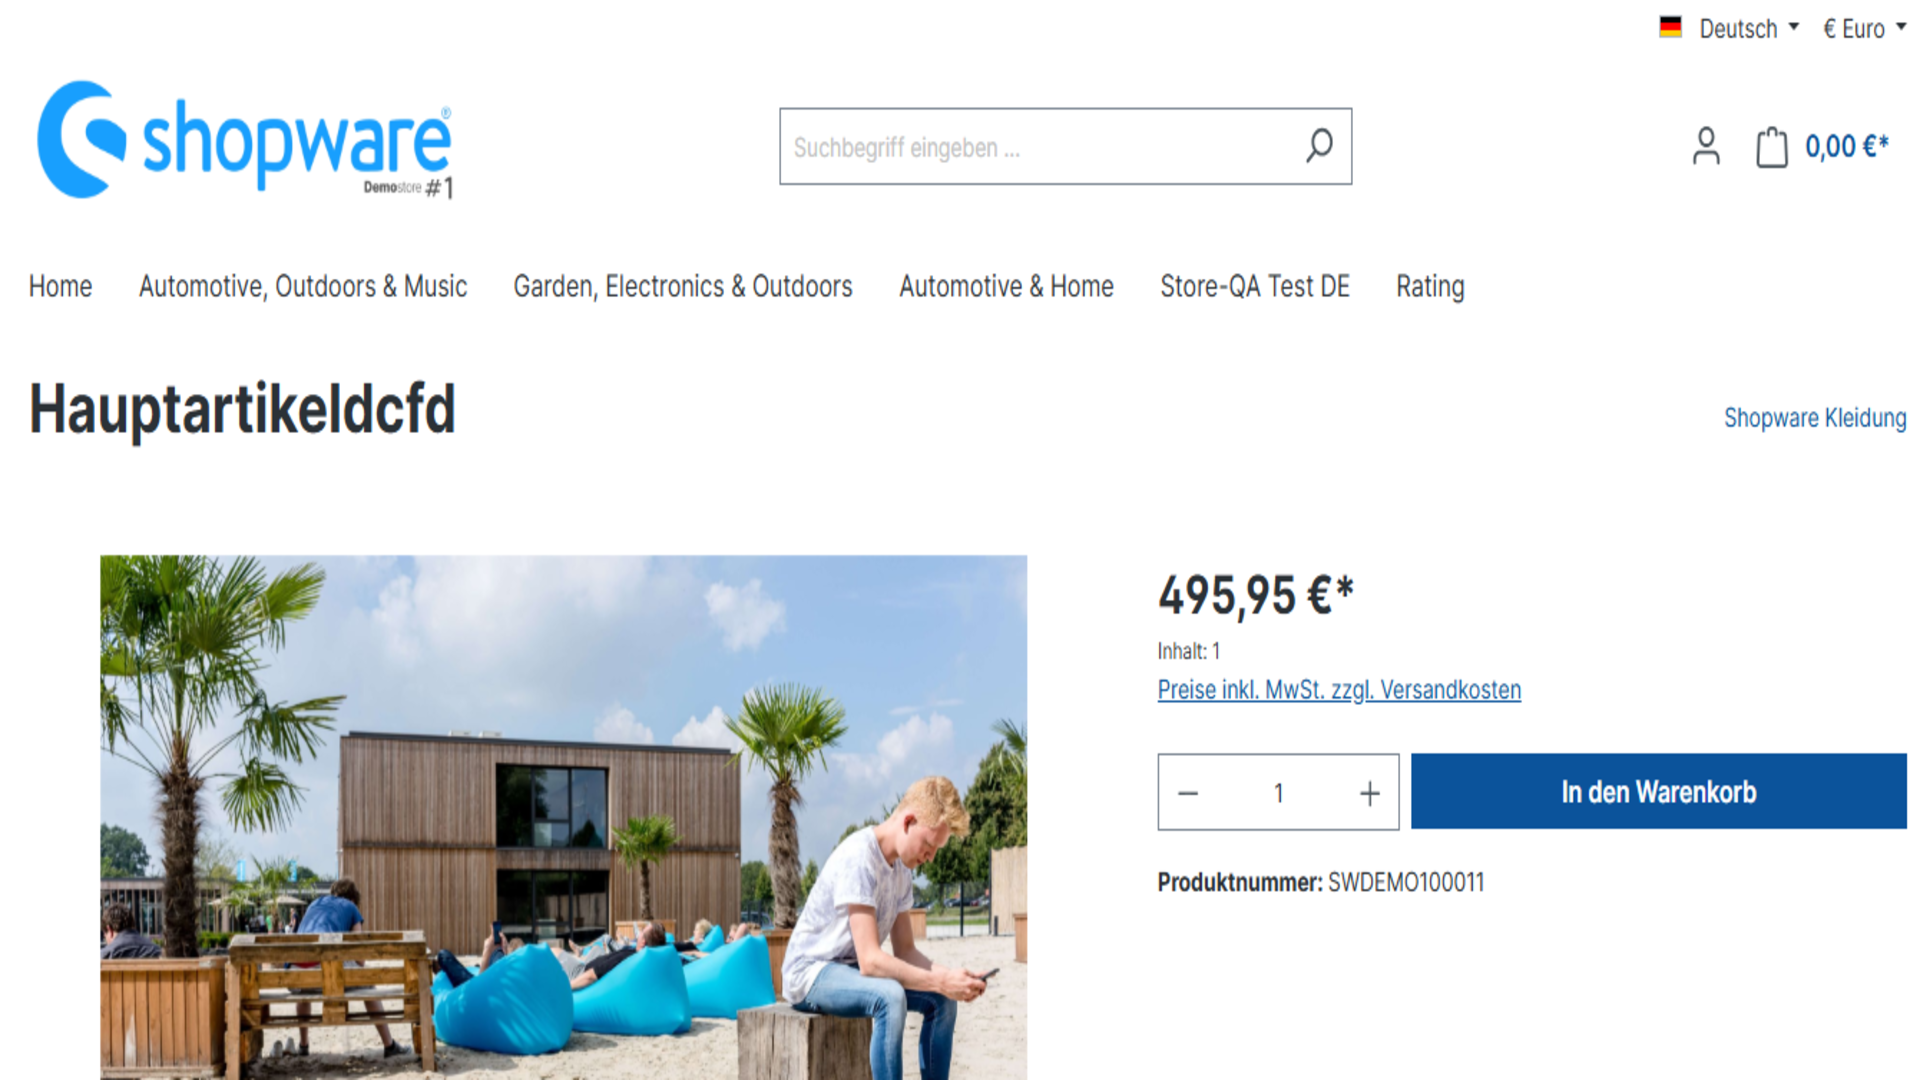Screen dimensions: 1920x1080
Task: Open the shopping cart bag icon
Action: pos(1771,146)
